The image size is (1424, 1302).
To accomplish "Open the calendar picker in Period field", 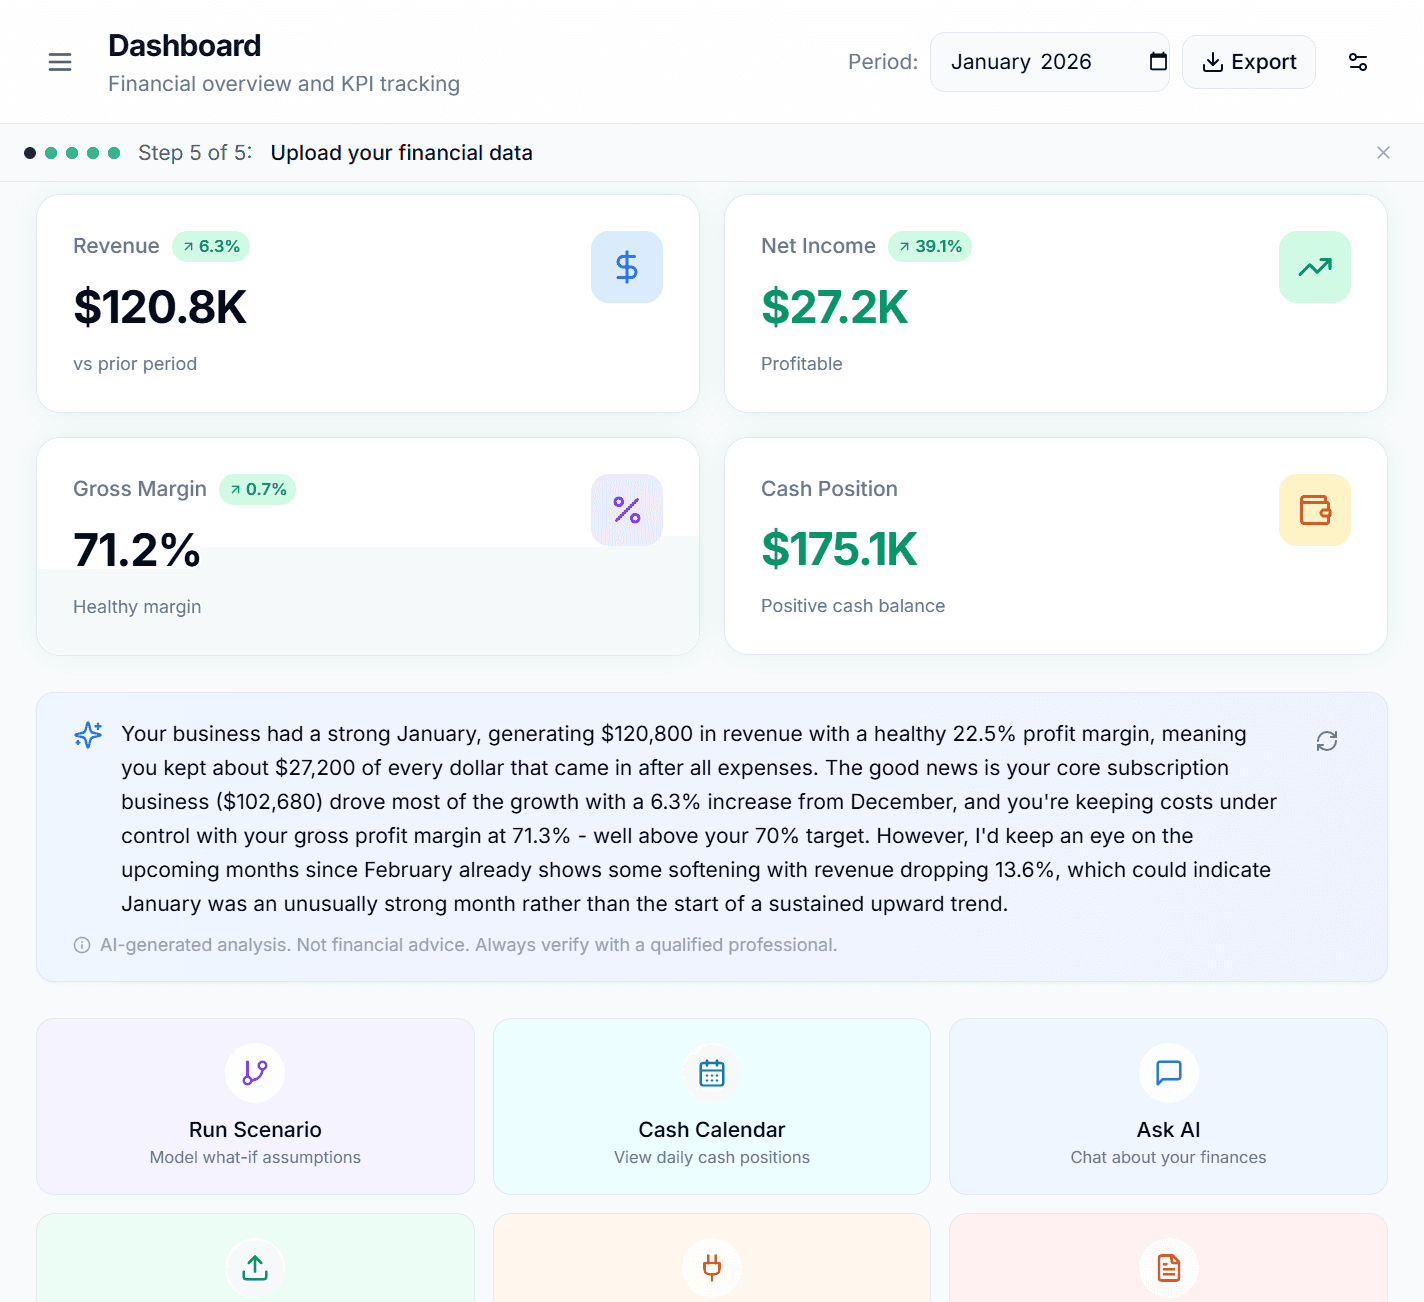I will pos(1158,62).
